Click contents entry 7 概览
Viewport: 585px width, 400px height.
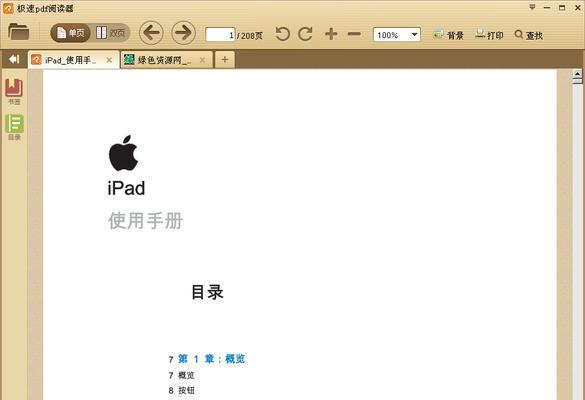point(181,375)
